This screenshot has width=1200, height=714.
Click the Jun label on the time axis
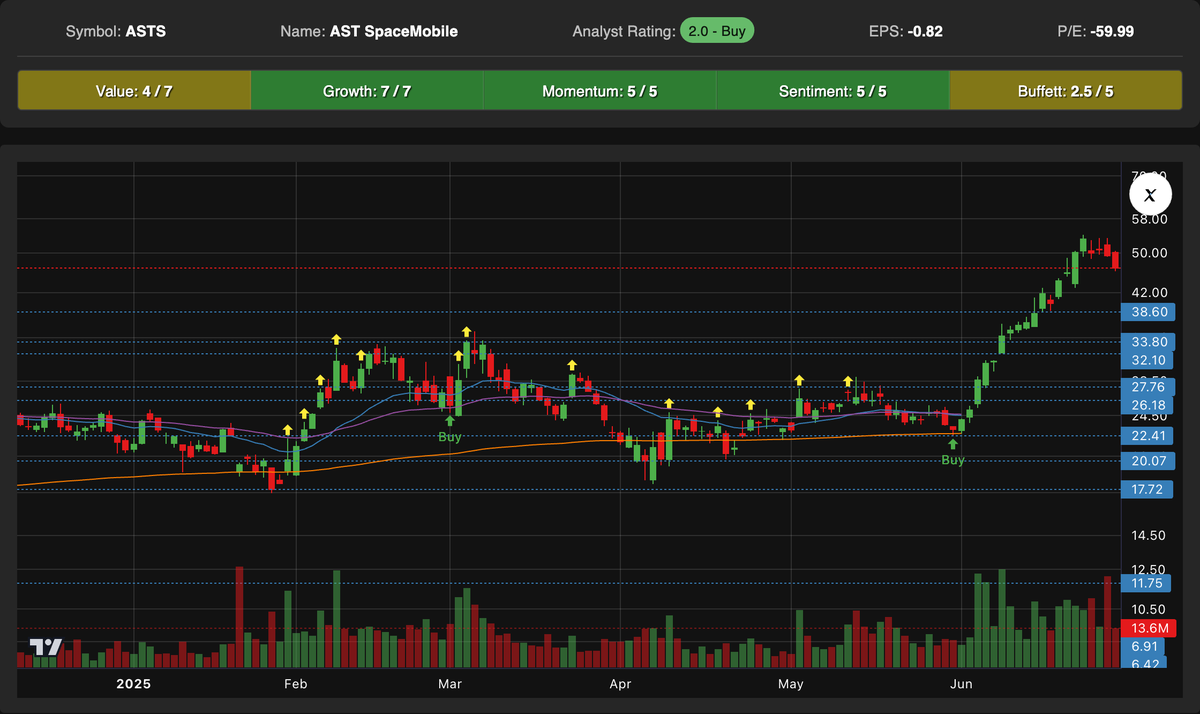(x=961, y=684)
